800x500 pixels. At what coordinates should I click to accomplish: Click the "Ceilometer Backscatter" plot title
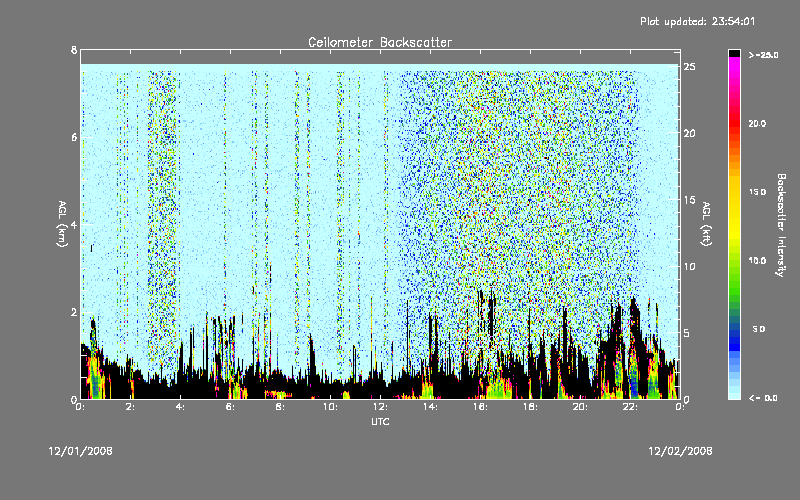[x=380, y=42]
